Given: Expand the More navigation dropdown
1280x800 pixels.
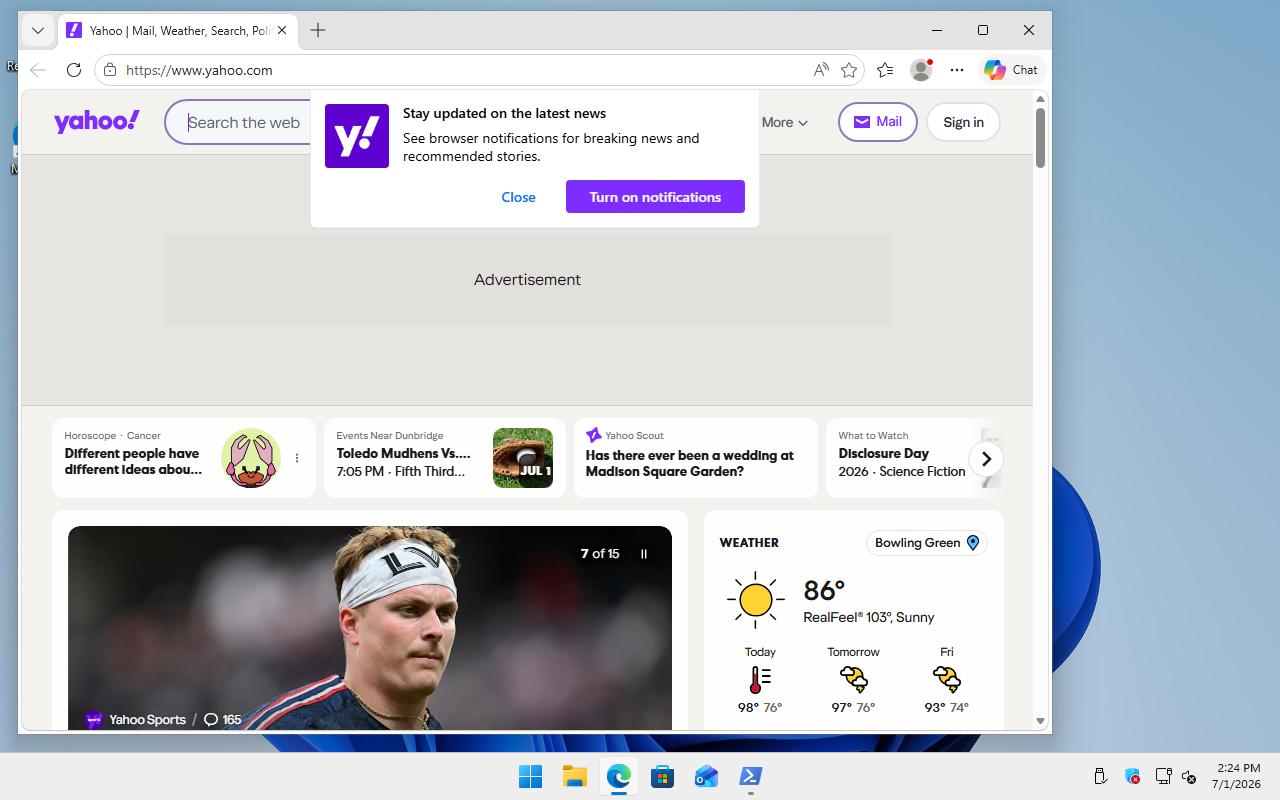Looking at the screenshot, I should pos(785,122).
